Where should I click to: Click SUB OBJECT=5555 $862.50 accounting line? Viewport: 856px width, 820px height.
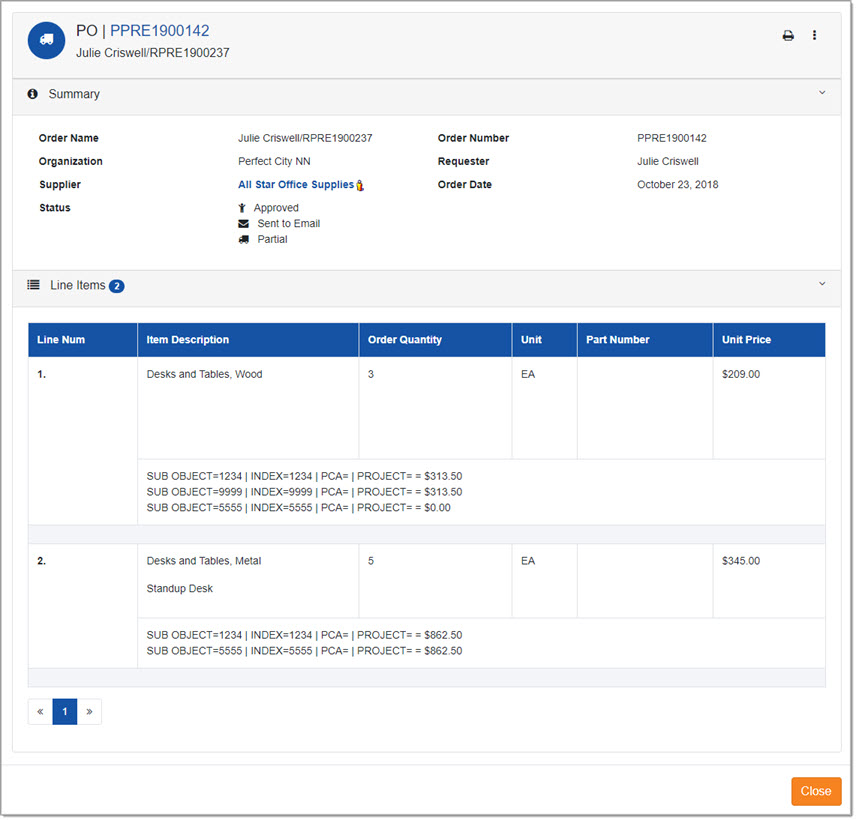click(x=304, y=651)
